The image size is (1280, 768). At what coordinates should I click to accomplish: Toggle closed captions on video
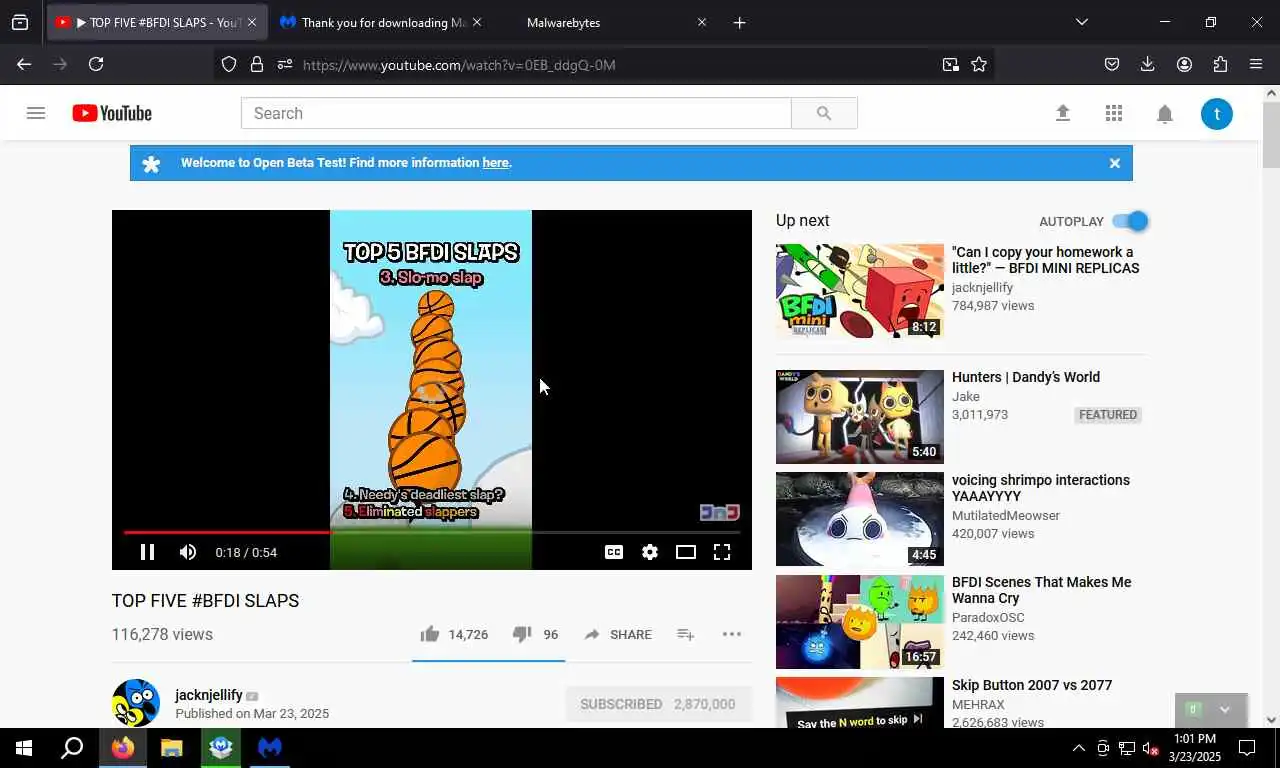[614, 552]
